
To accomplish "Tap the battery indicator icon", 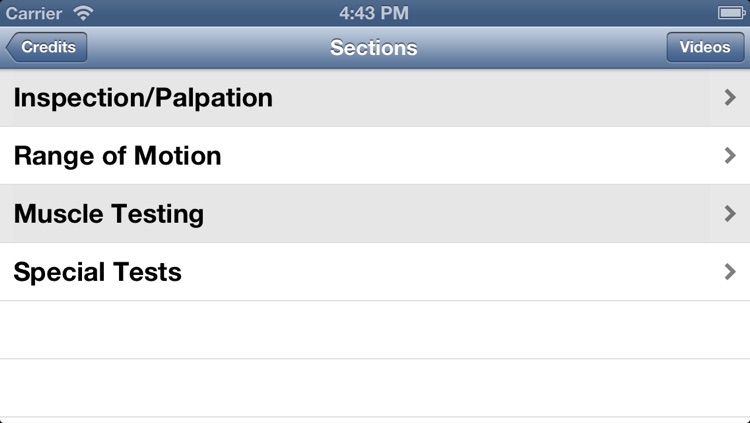I will (x=731, y=13).
